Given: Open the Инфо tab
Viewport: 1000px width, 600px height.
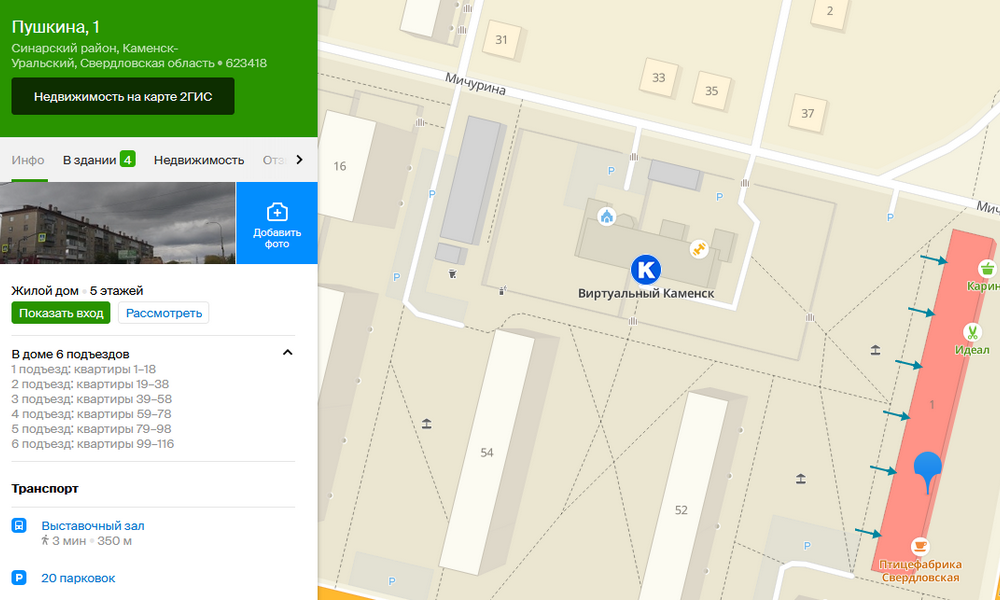Looking at the screenshot, I should [28, 160].
